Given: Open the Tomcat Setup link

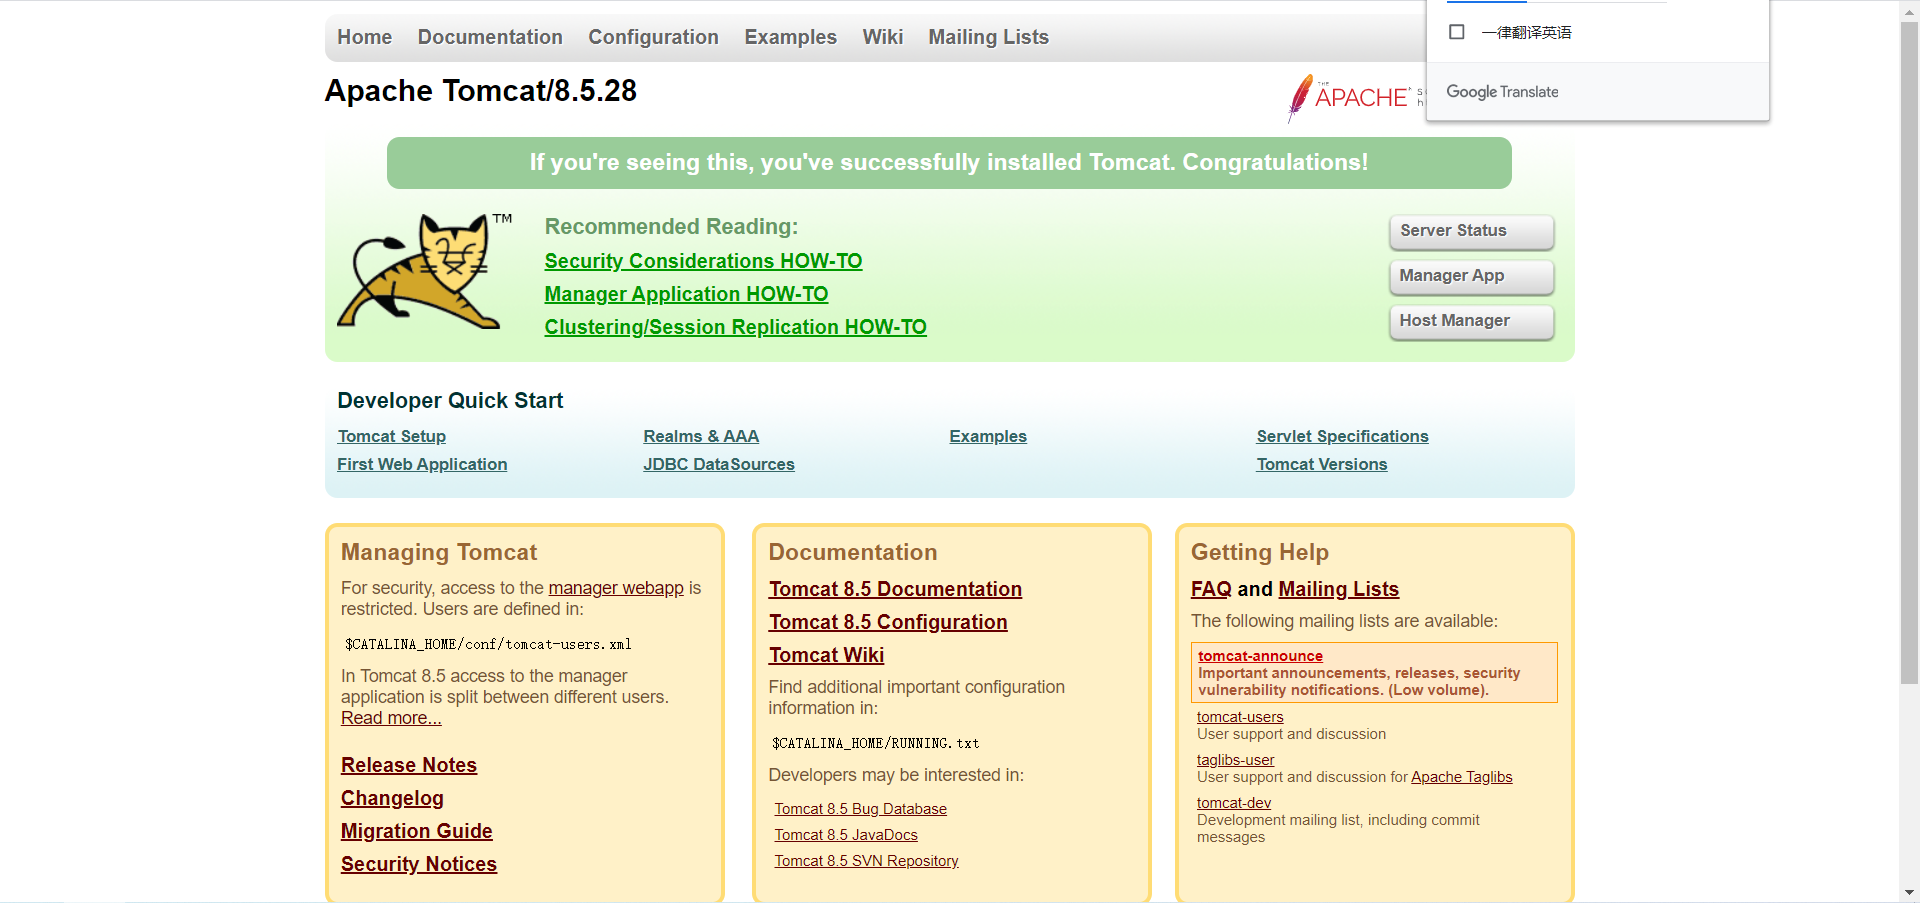Looking at the screenshot, I should tap(392, 436).
